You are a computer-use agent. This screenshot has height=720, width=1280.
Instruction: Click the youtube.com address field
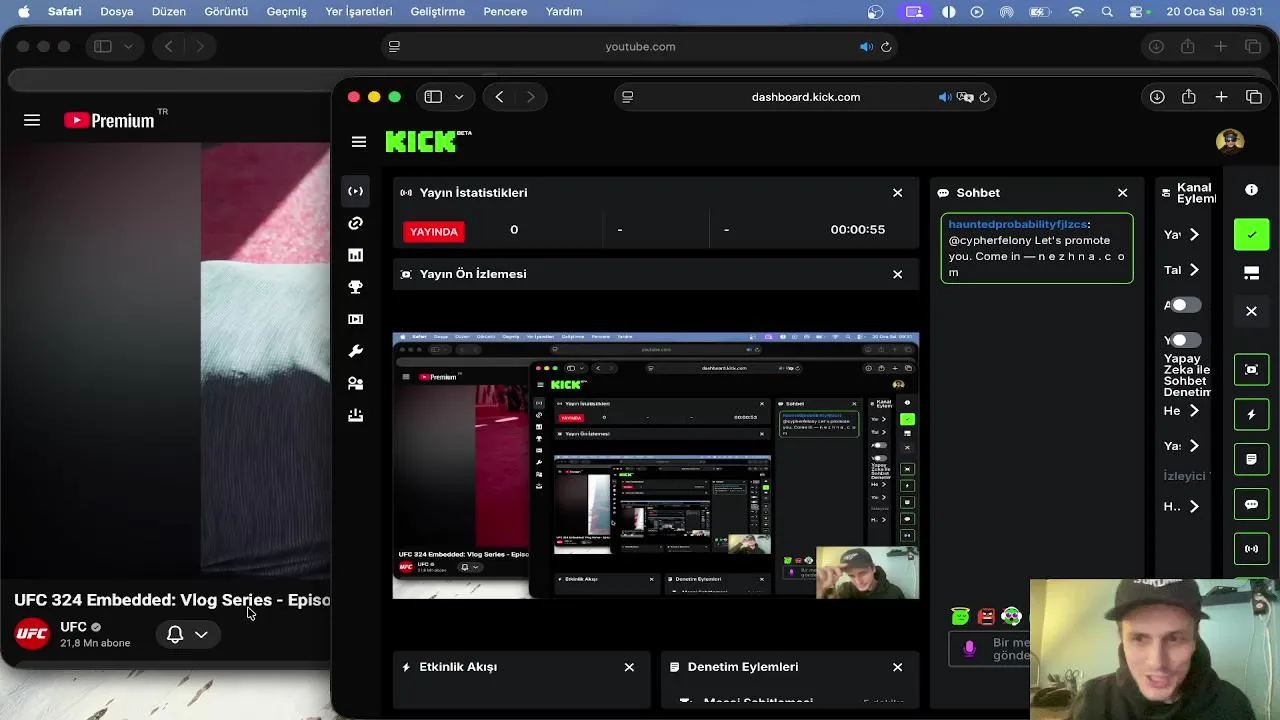coord(640,47)
